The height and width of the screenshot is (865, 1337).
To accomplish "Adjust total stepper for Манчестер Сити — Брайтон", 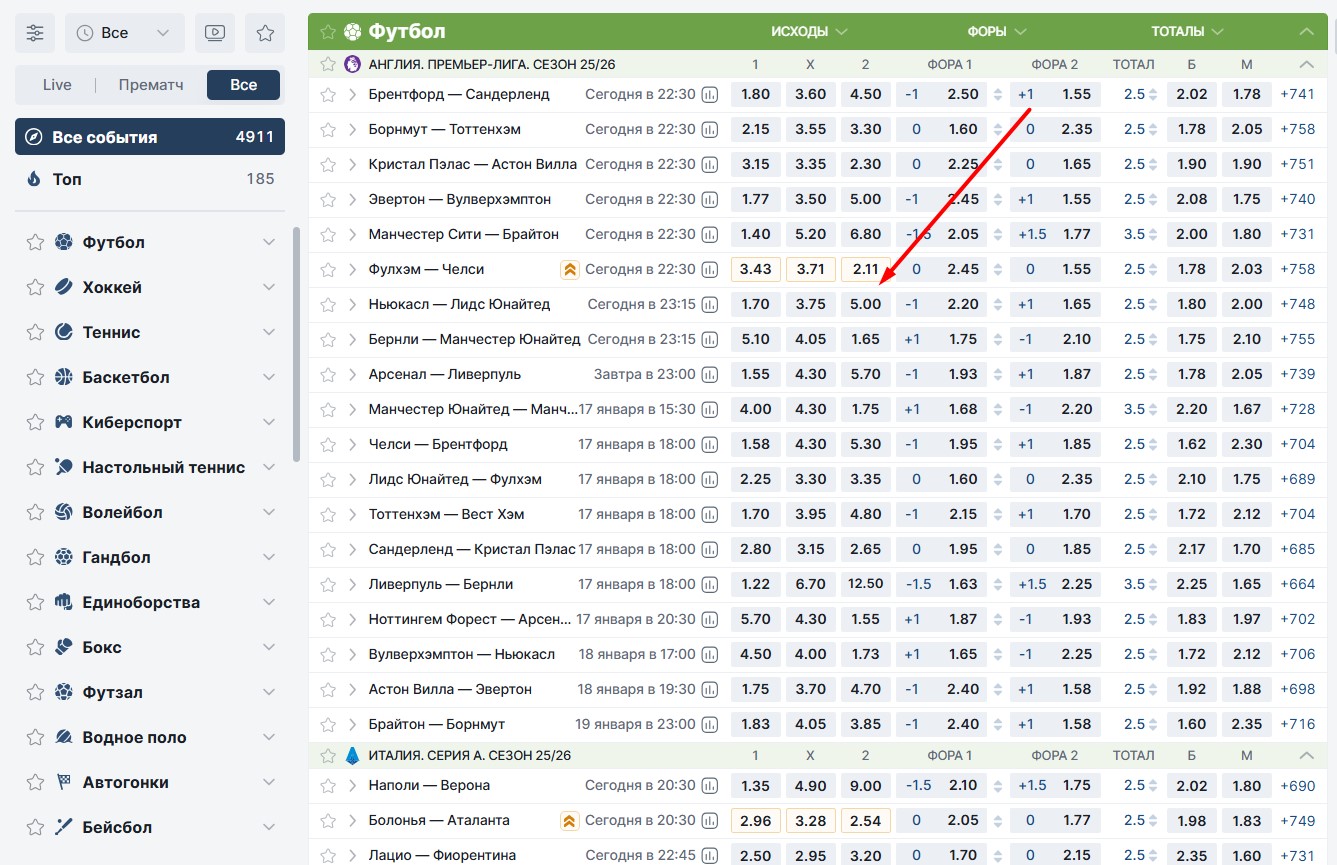I will tap(1153, 234).
